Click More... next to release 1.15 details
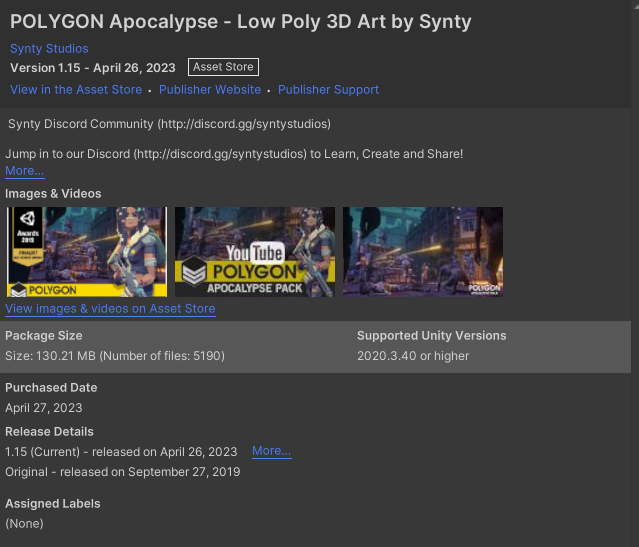This screenshot has height=547, width=639. 271,451
